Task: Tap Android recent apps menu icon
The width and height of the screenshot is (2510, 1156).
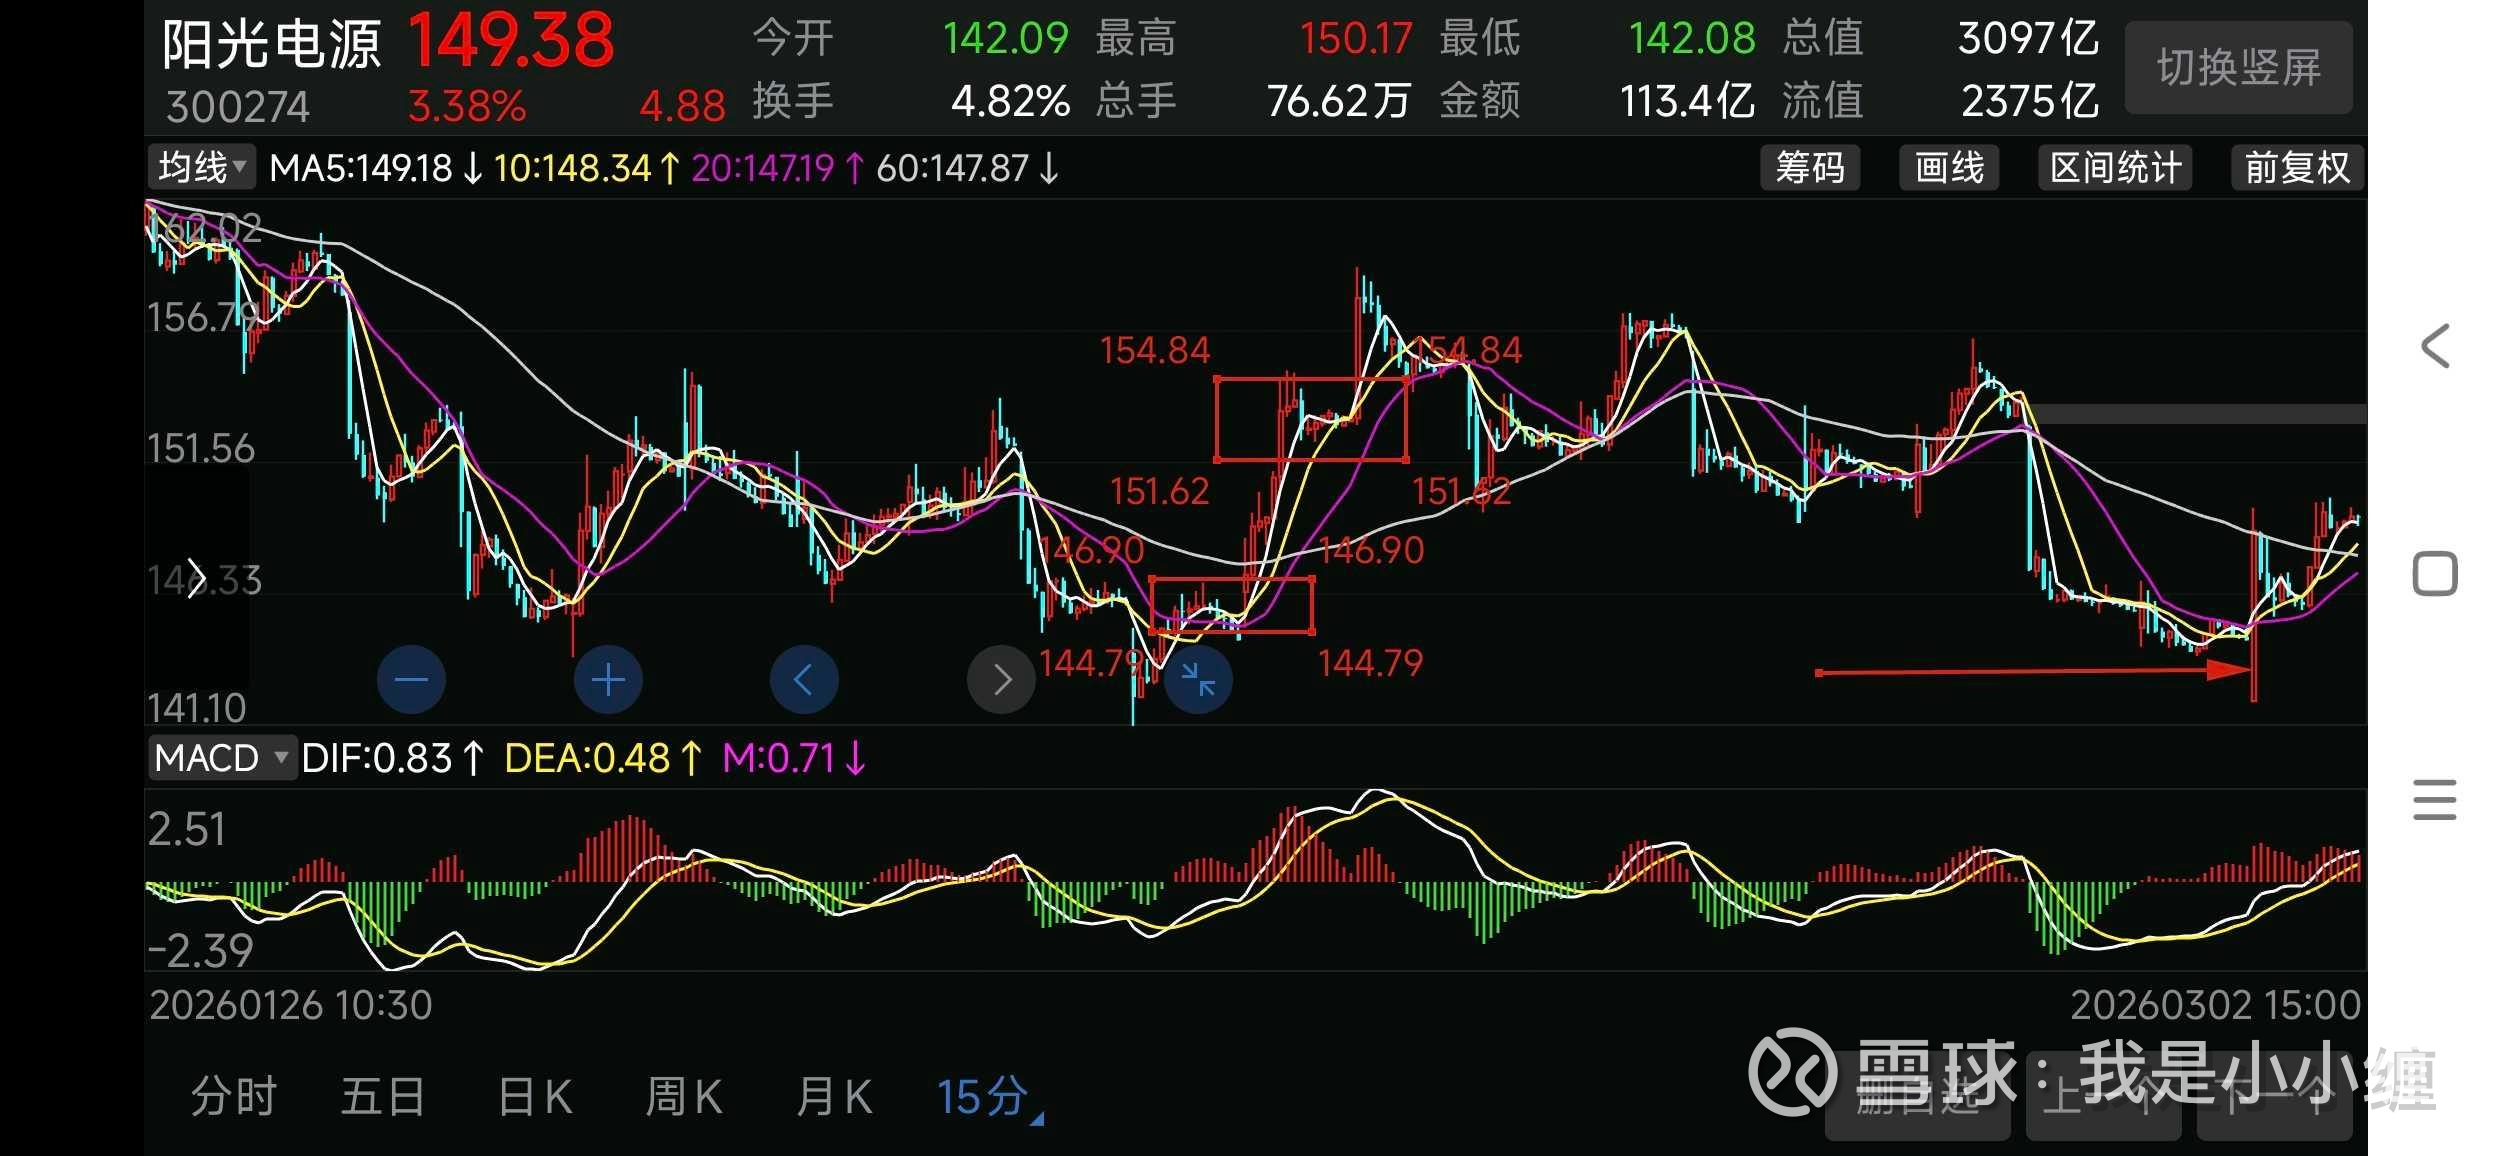Action: pos(2435,800)
